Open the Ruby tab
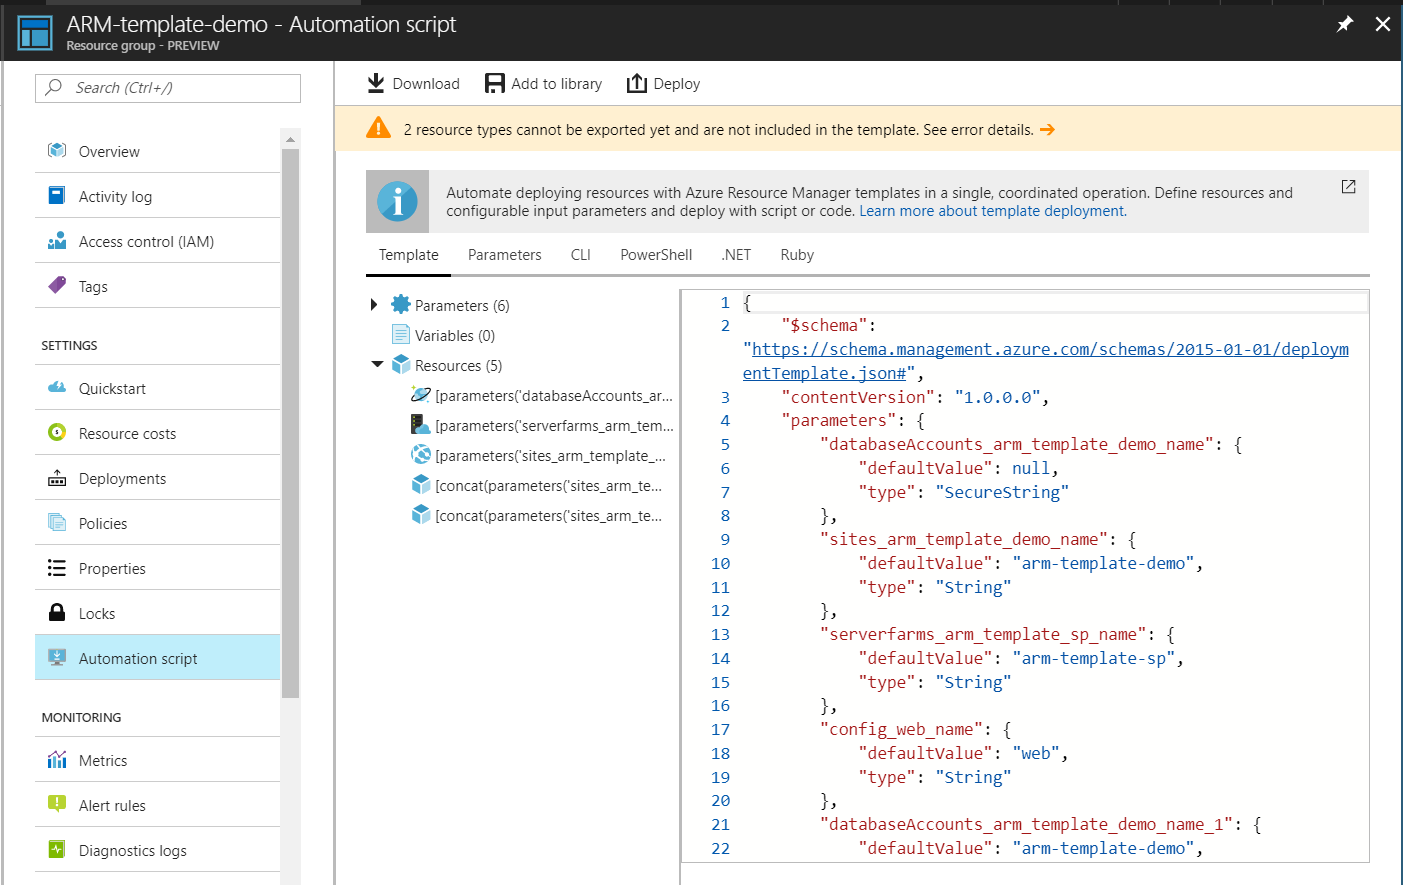Viewport: 1403px width, 885px height. pyautogui.click(x=796, y=254)
